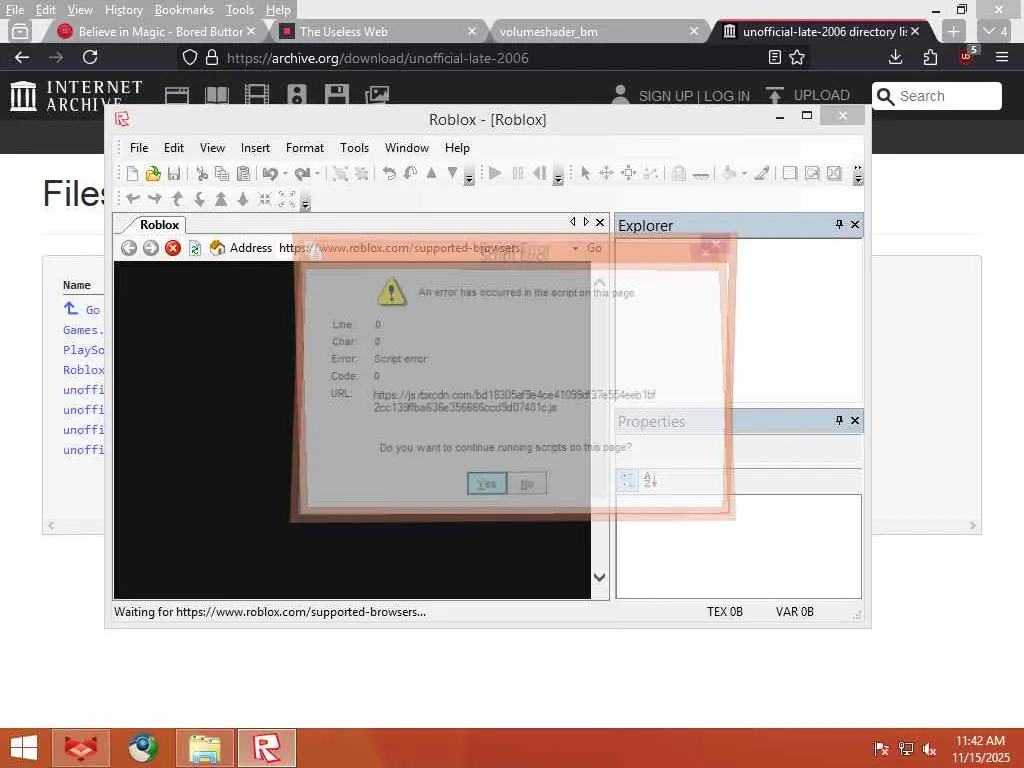The height and width of the screenshot is (768, 1024).
Task: Click the embedded browser Home icon
Action: pos(217,248)
